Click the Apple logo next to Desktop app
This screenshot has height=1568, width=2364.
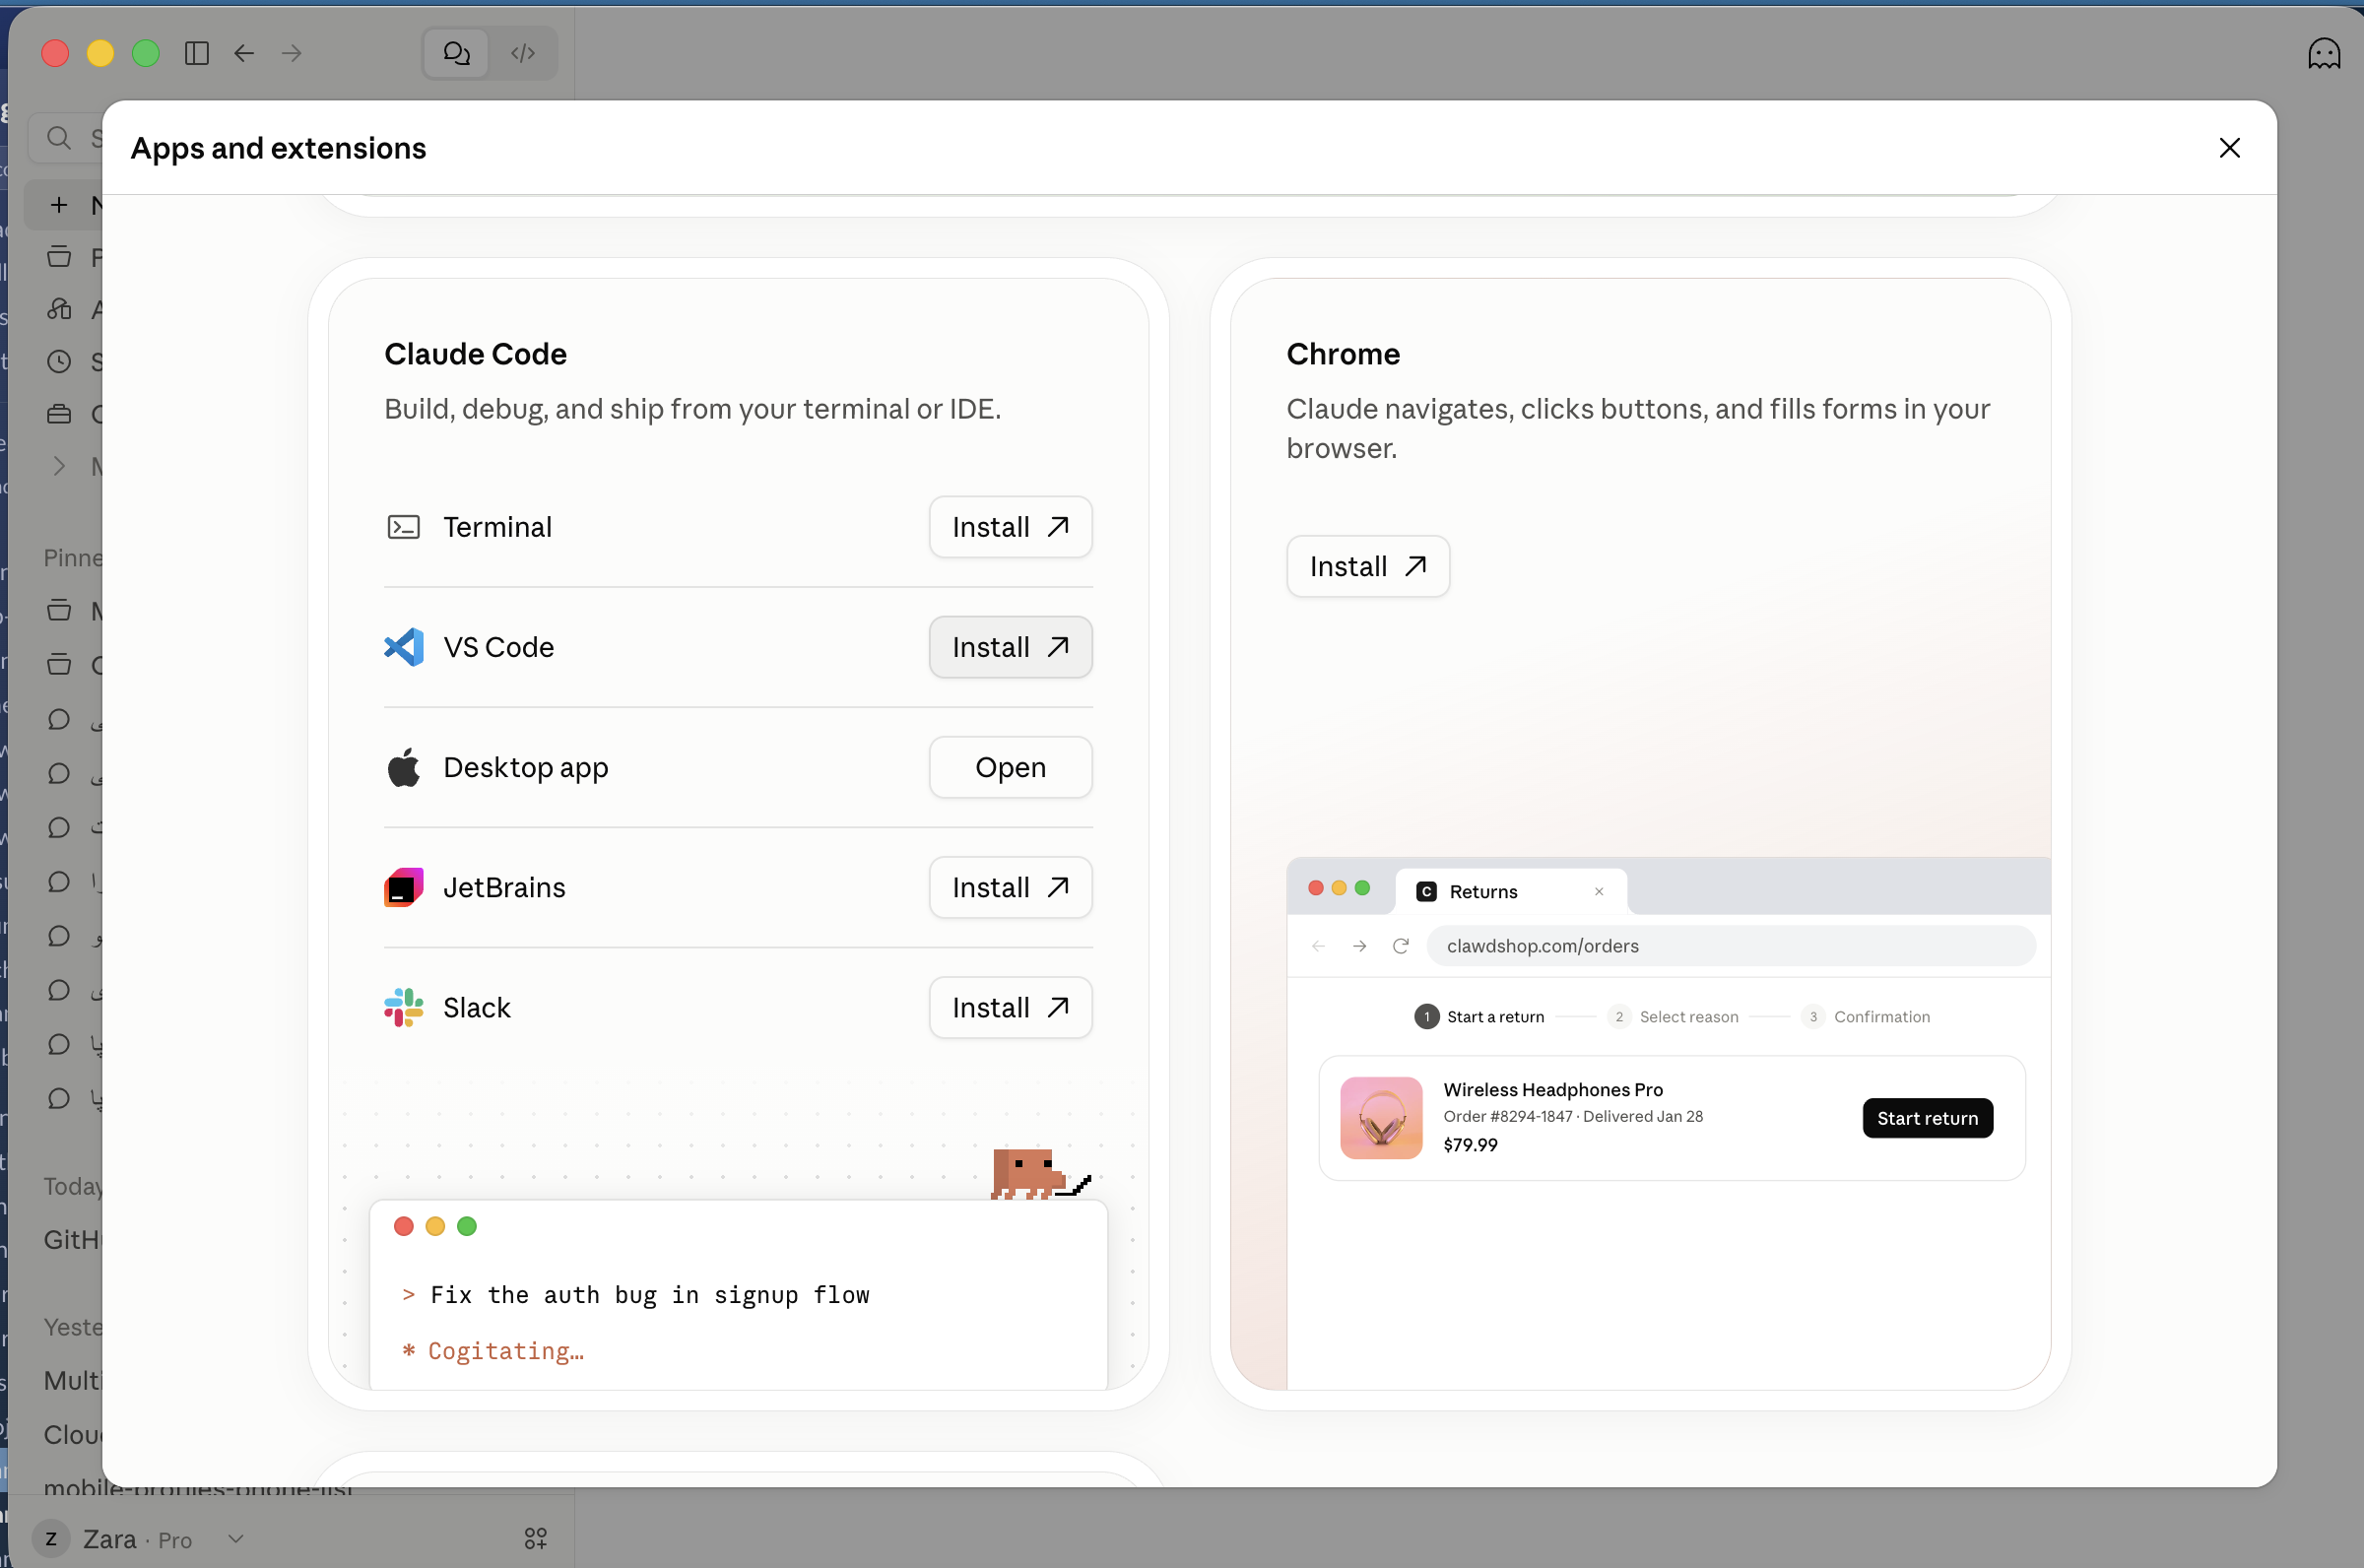pos(403,767)
